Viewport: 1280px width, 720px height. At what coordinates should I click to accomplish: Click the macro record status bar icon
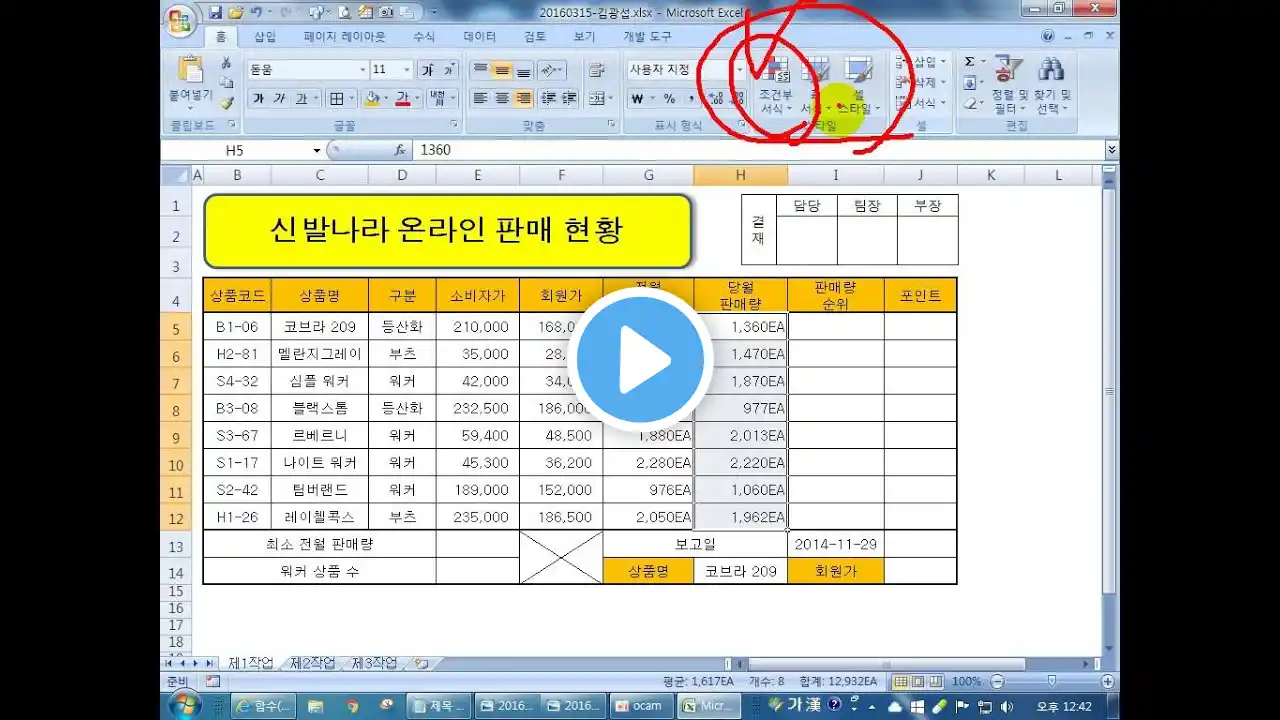coord(212,681)
